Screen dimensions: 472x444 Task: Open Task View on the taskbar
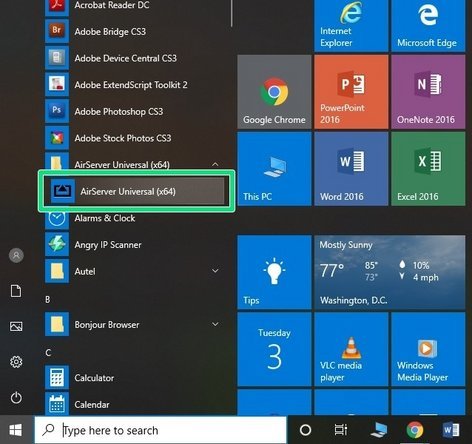tap(341, 430)
